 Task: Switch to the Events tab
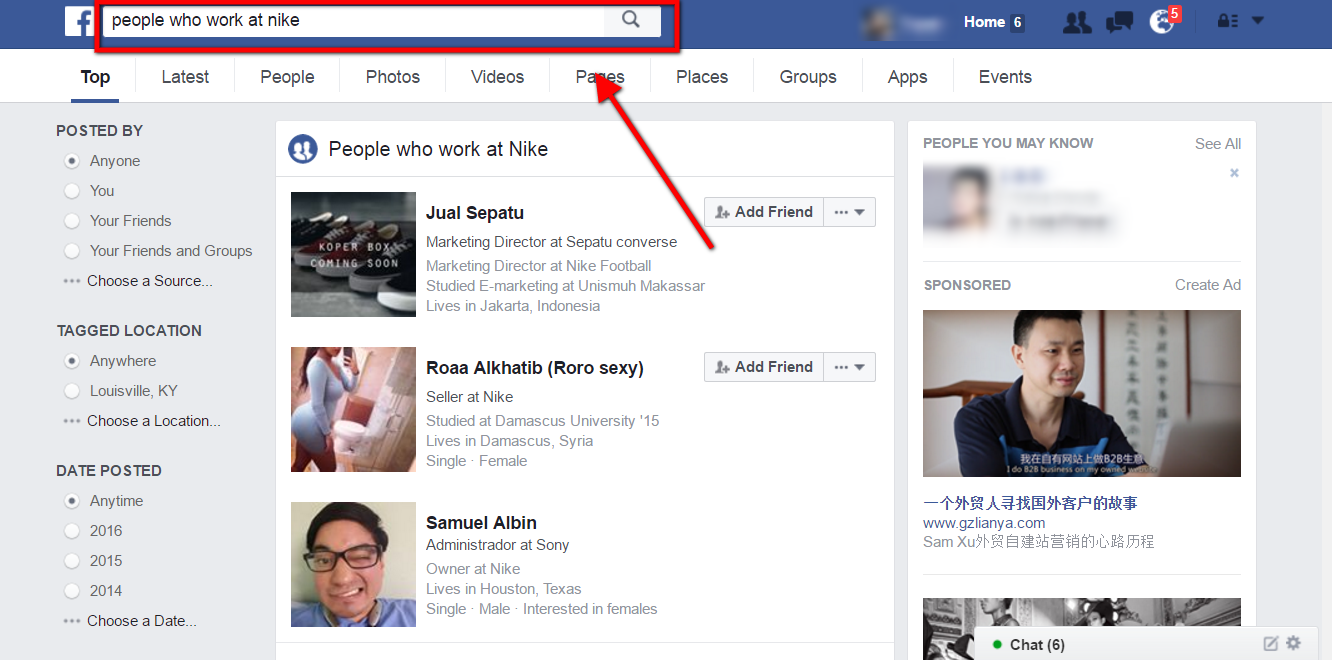click(x=1005, y=77)
